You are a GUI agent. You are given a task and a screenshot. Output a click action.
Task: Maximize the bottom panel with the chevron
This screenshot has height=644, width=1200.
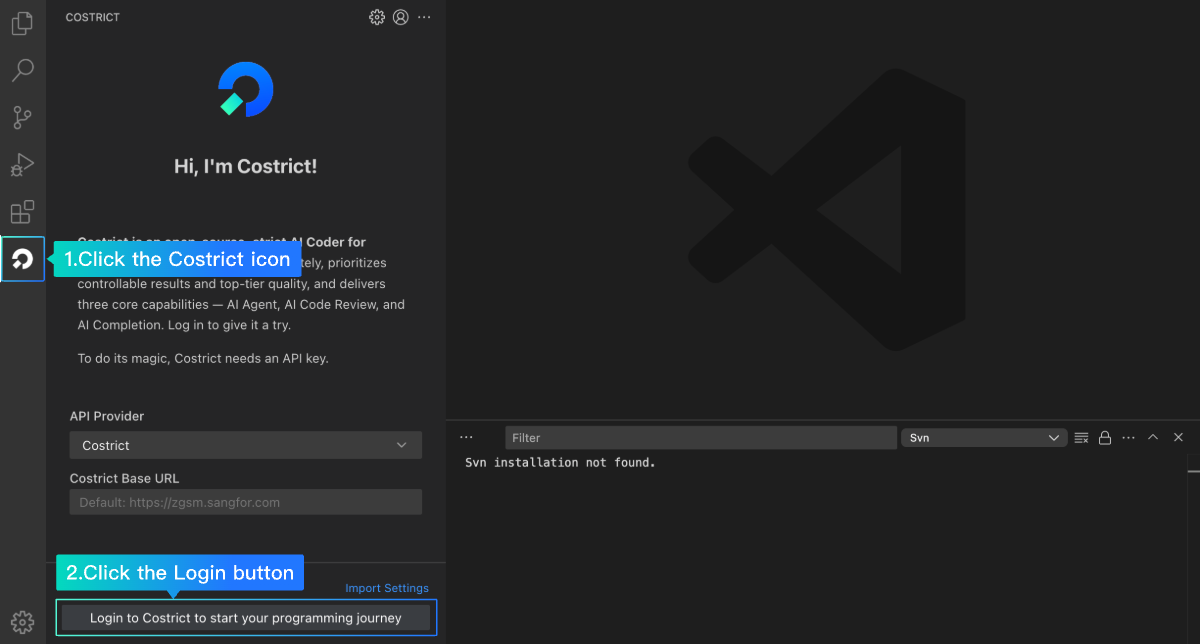point(1153,438)
